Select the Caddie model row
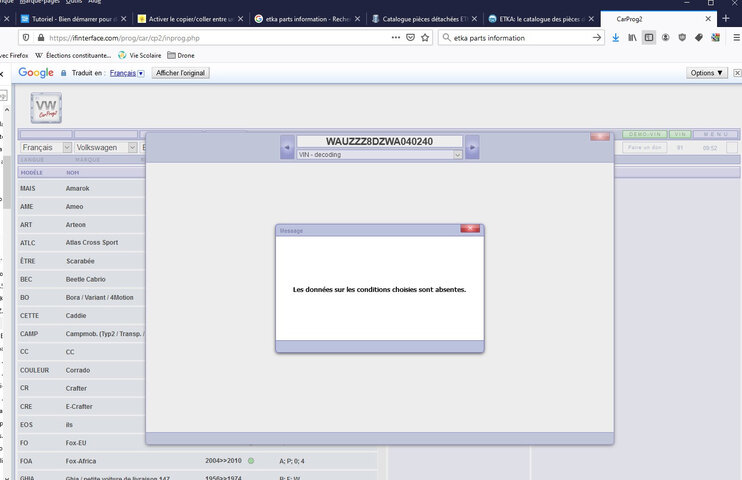This screenshot has height=480, width=742. 82,316
